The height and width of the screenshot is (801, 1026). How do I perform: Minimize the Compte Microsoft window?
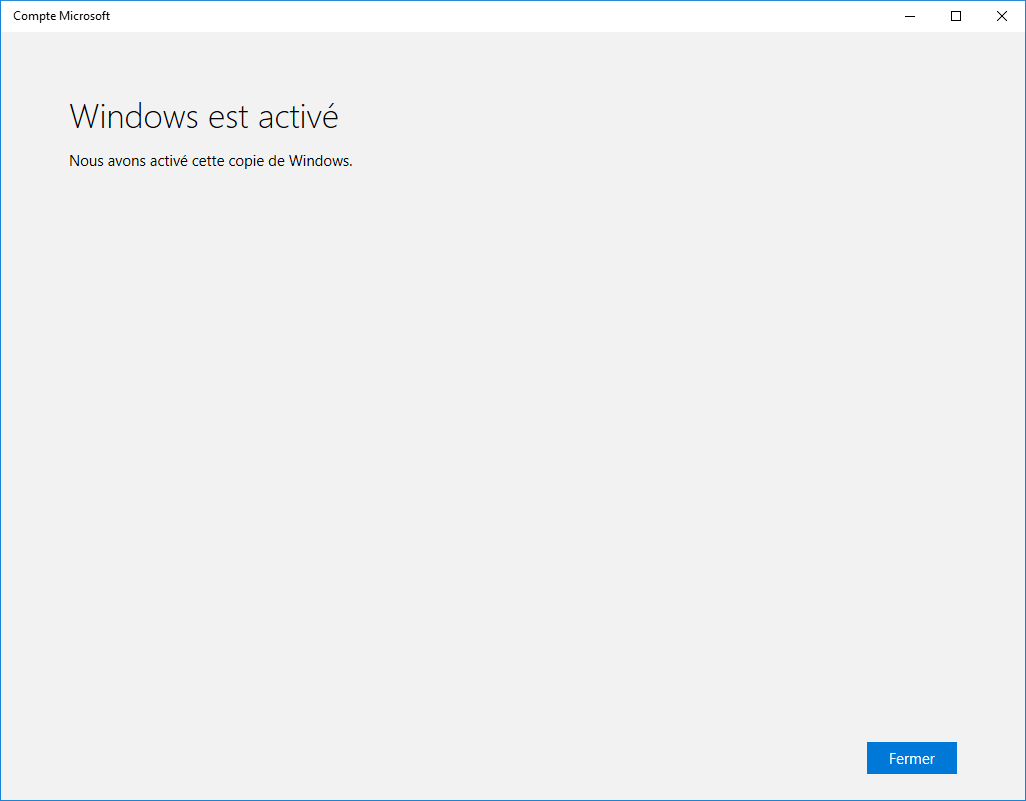point(910,16)
